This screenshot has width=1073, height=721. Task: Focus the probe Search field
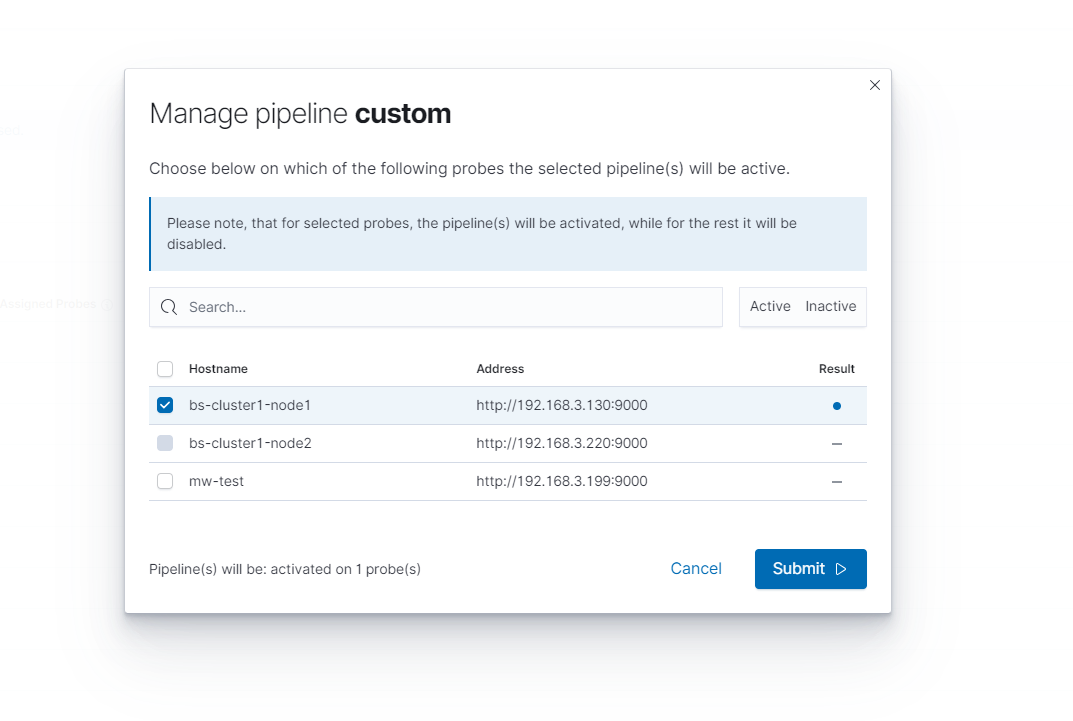click(x=450, y=307)
